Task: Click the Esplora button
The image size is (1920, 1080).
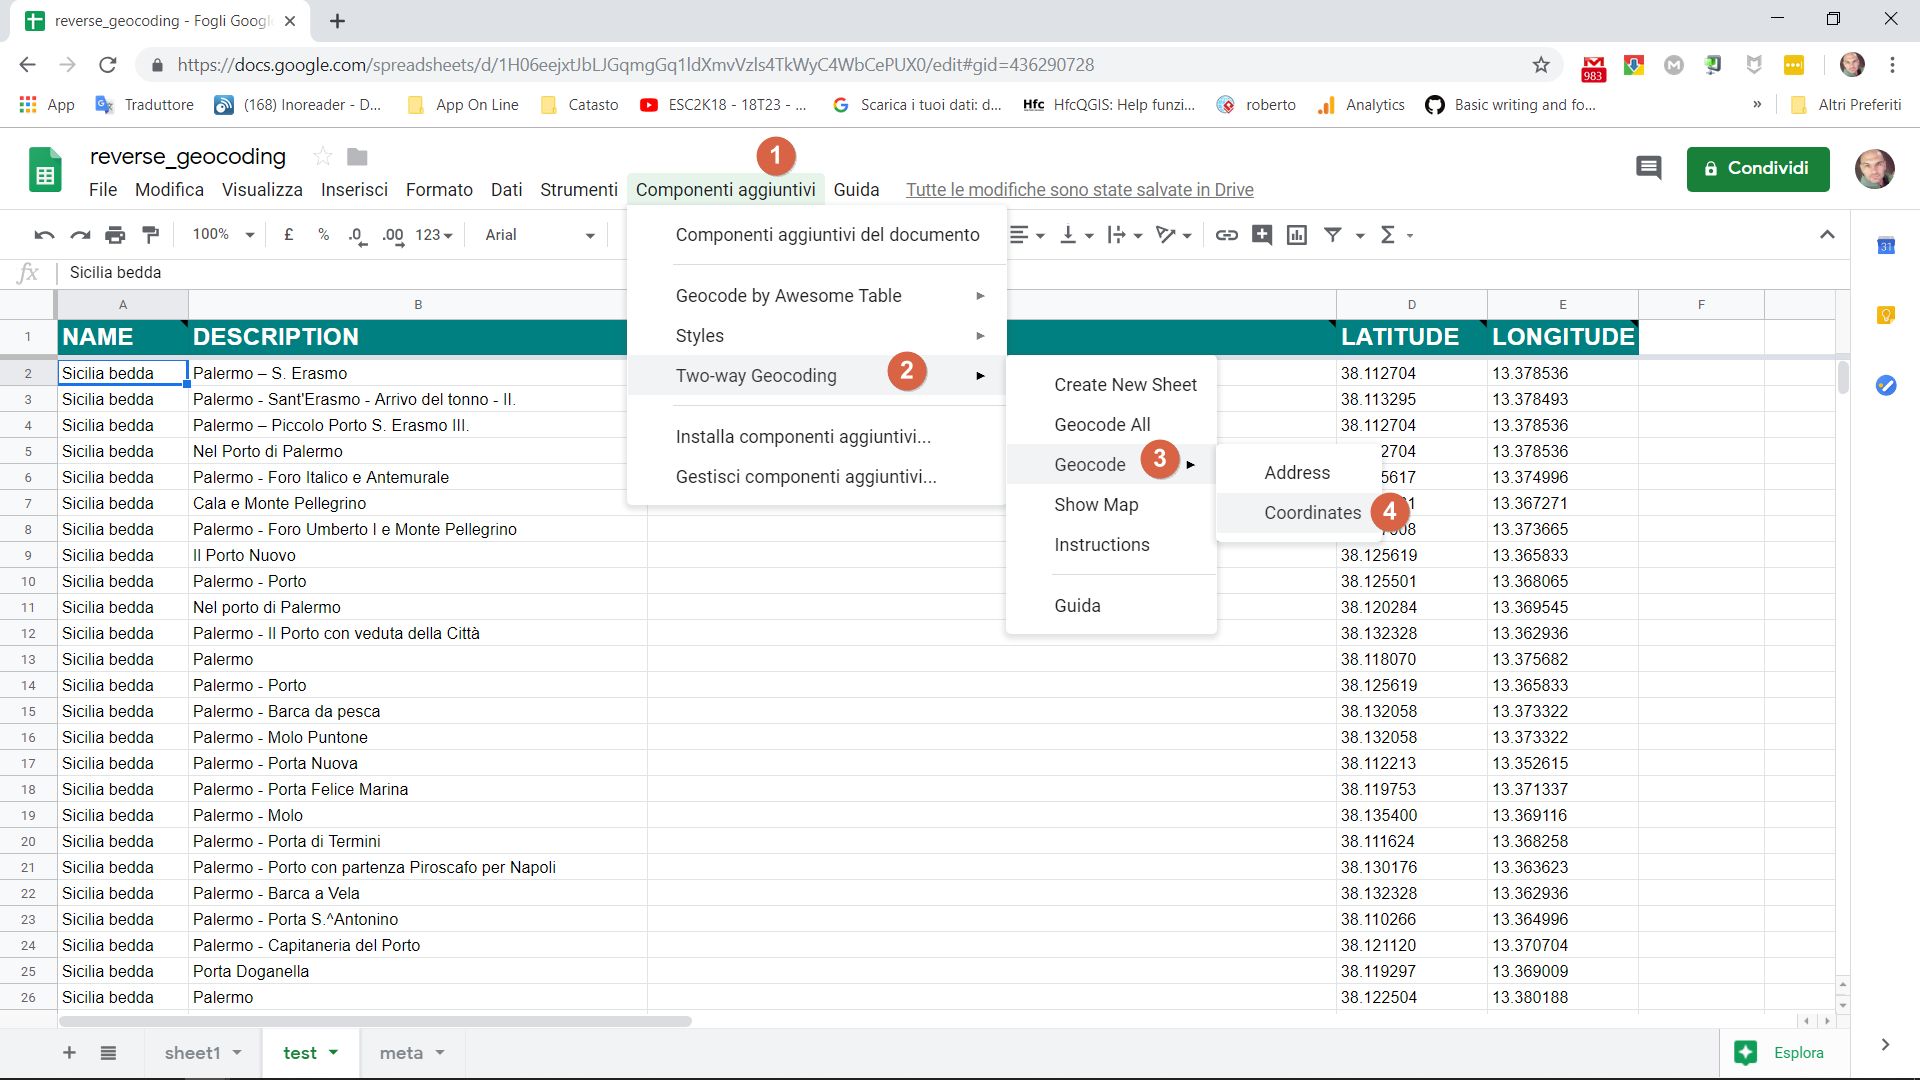Action: point(1785,1053)
